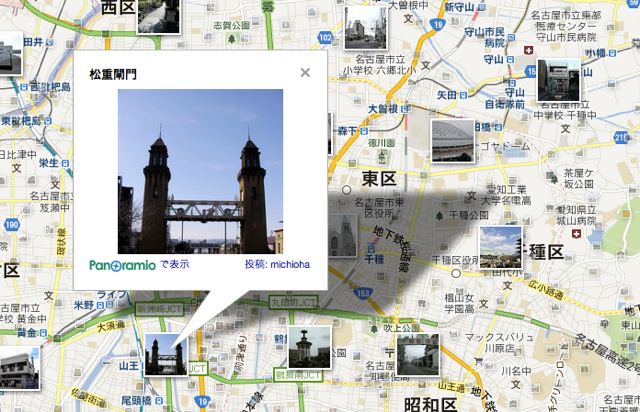The width and height of the screenshot is (640, 412).
Task: Click the マックスバリュ川原店 label
Action: 498,343
